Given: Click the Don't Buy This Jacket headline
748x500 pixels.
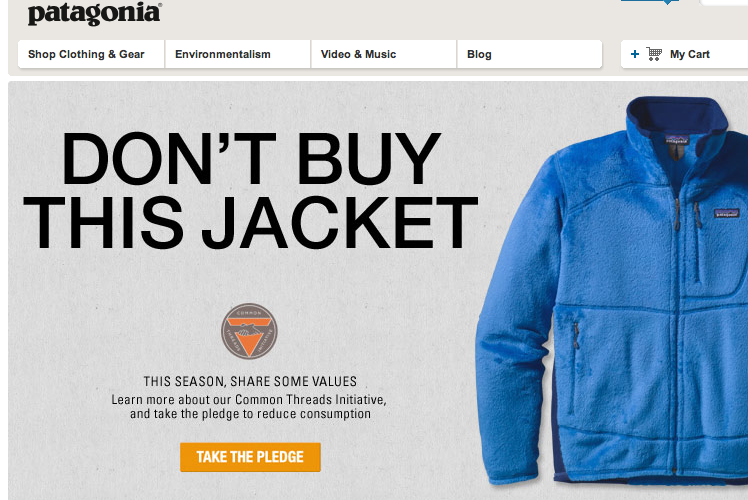Looking at the screenshot, I should (x=250, y=190).
